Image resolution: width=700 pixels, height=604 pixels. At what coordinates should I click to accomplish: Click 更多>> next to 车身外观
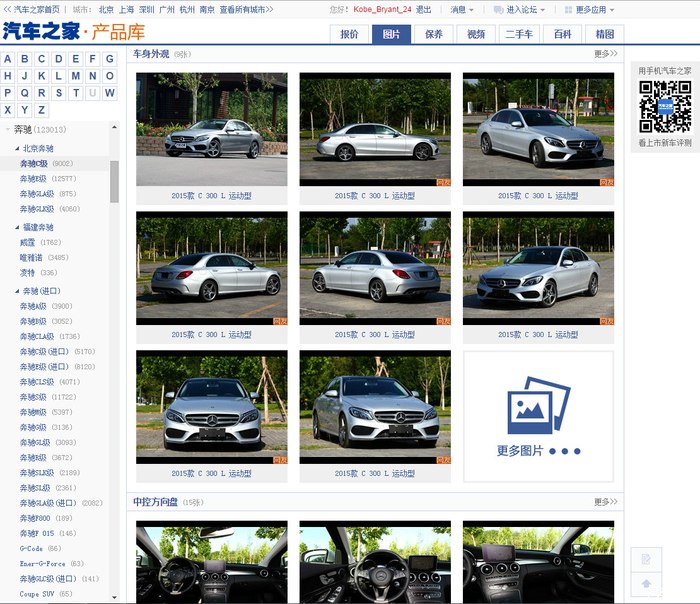pyautogui.click(x=605, y=54)
